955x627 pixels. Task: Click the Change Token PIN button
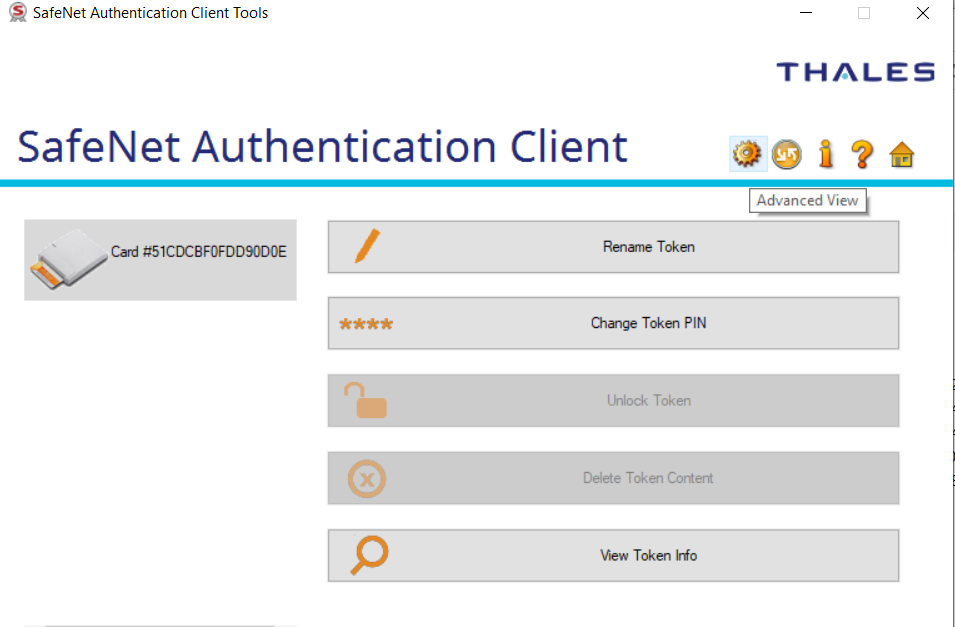point(613,323)
